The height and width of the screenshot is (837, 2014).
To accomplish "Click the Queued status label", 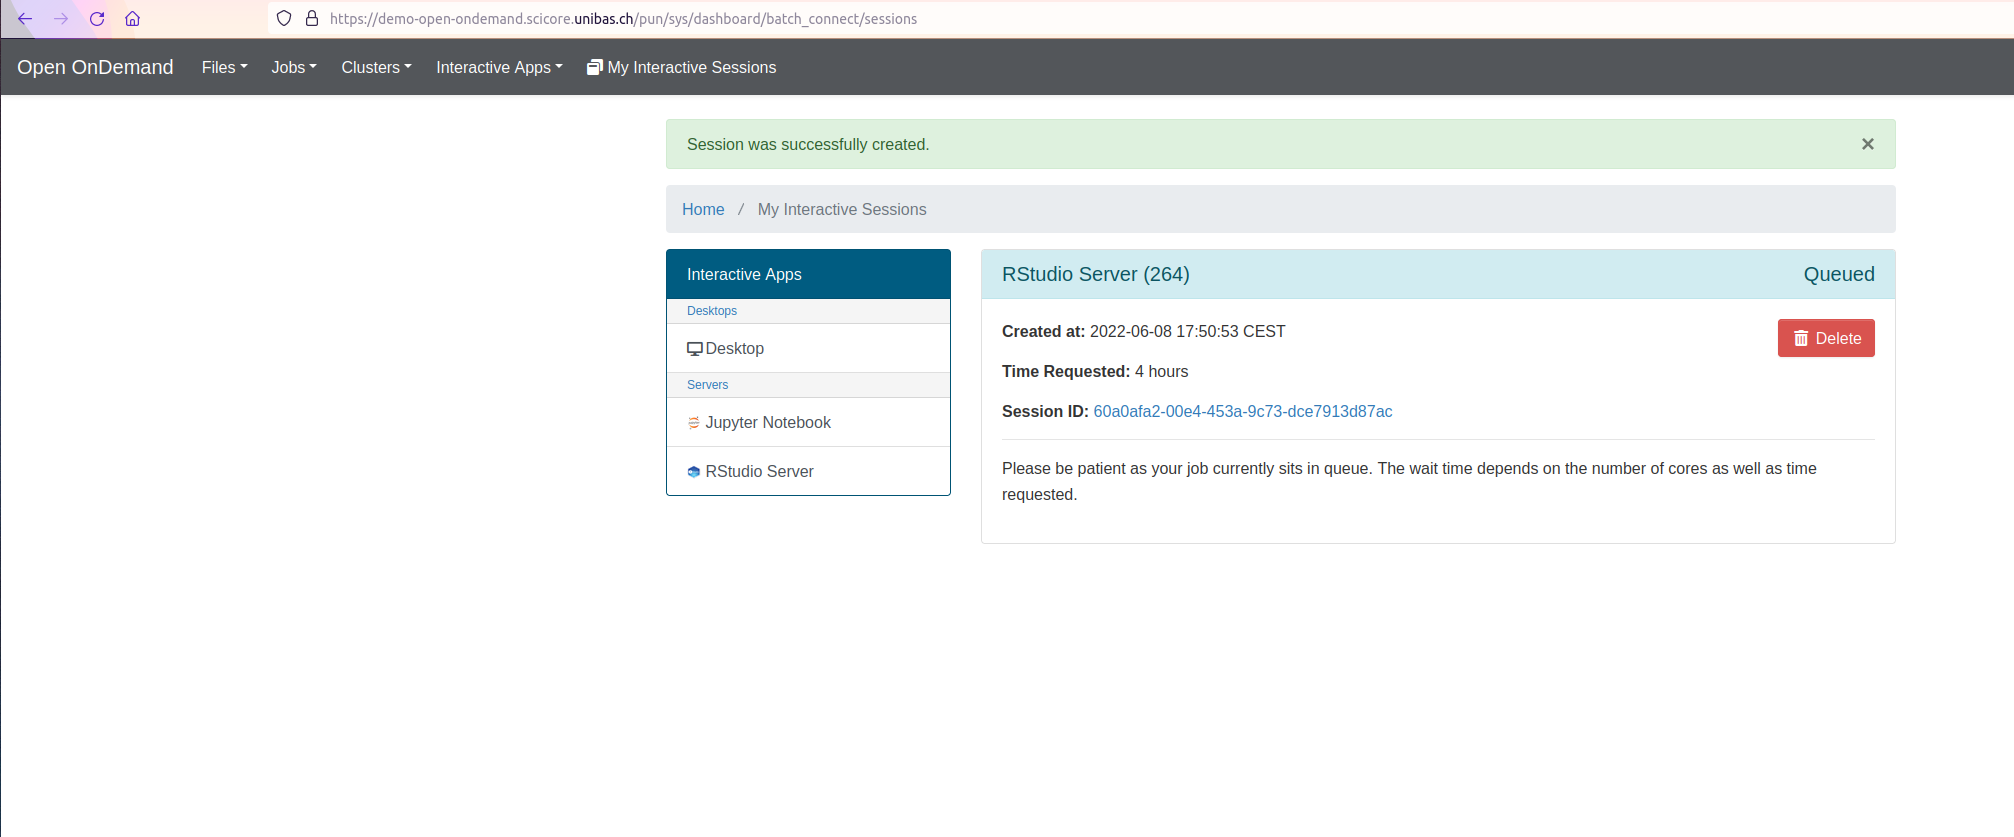I will [x=1839, y=274].
